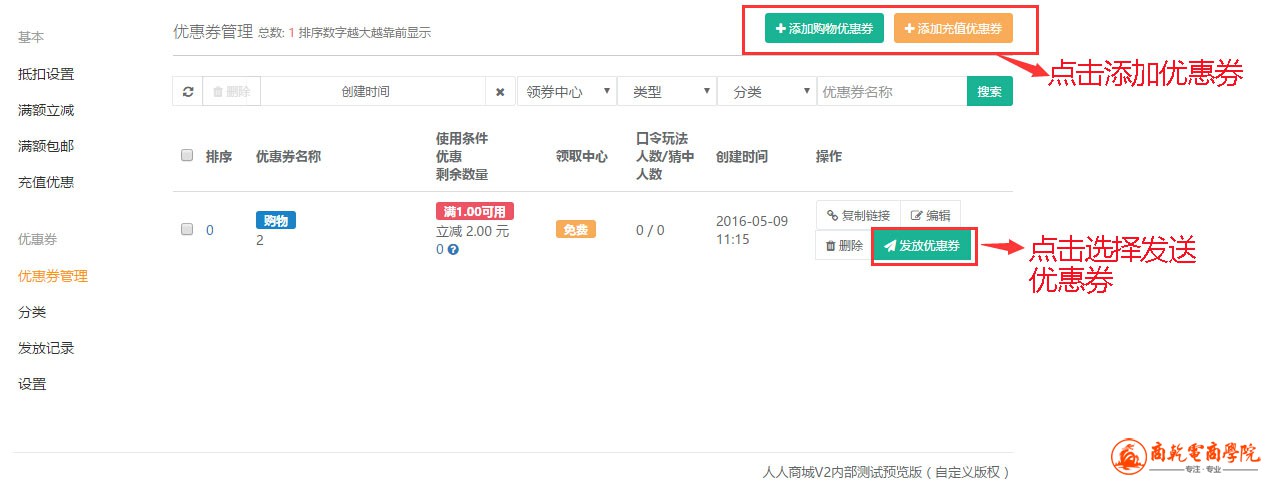Click 添加充值优惠券 to add a recharge coupon

click(x=952, y=29)
